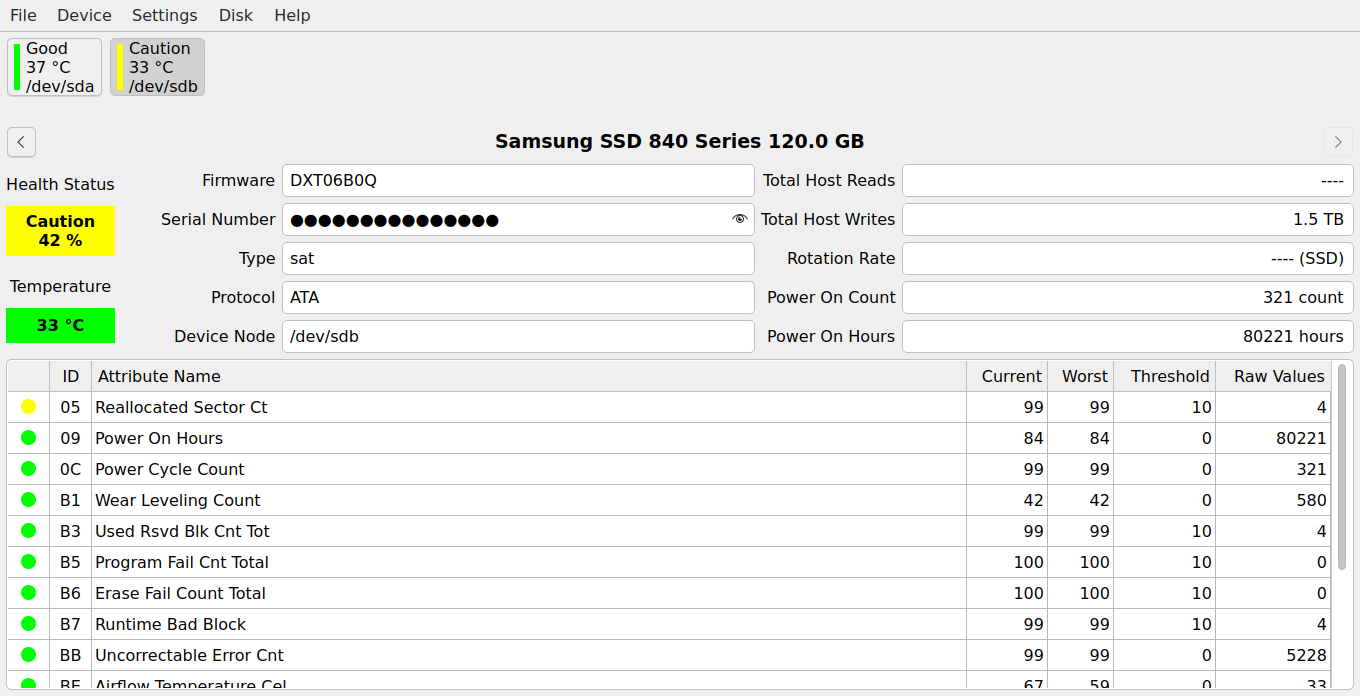Click the green status dot for Wear Leveling Count
1360x696 pixels.
point(28,499)
